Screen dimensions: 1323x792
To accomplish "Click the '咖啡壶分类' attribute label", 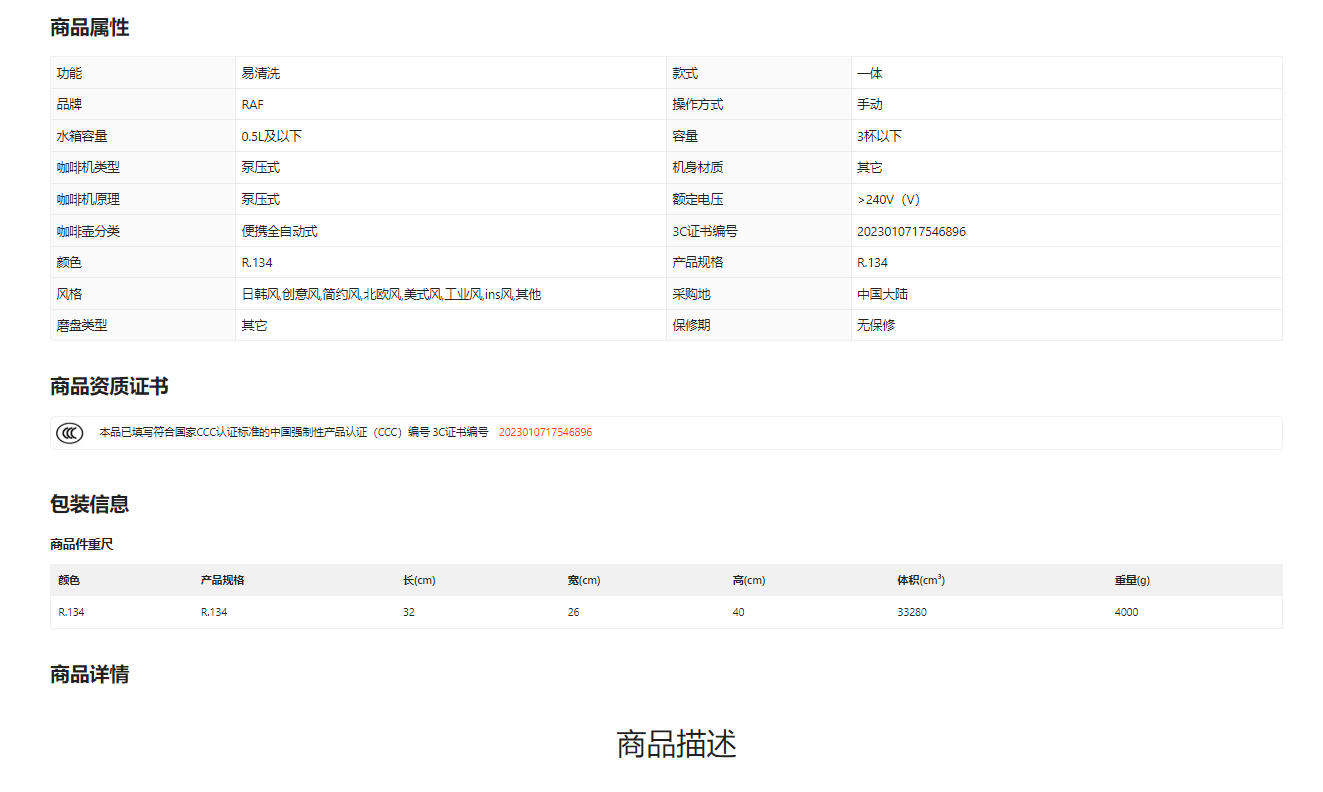I will (x=88, y=231).
